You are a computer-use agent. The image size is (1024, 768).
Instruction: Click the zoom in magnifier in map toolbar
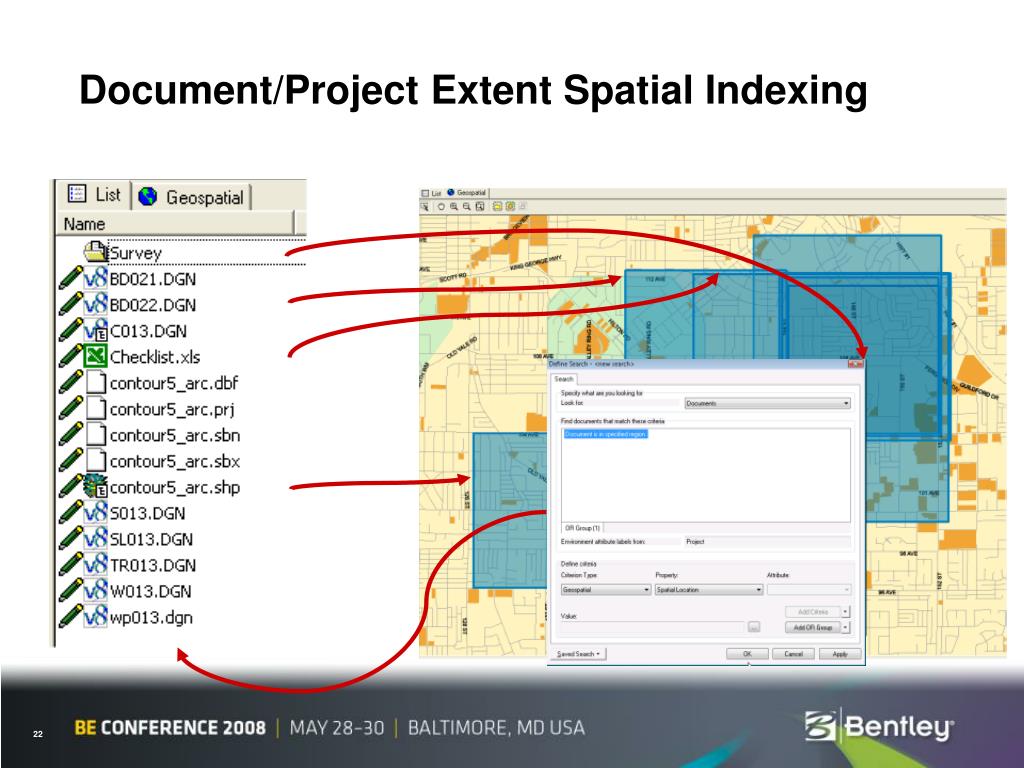click(x=454, y=206)
